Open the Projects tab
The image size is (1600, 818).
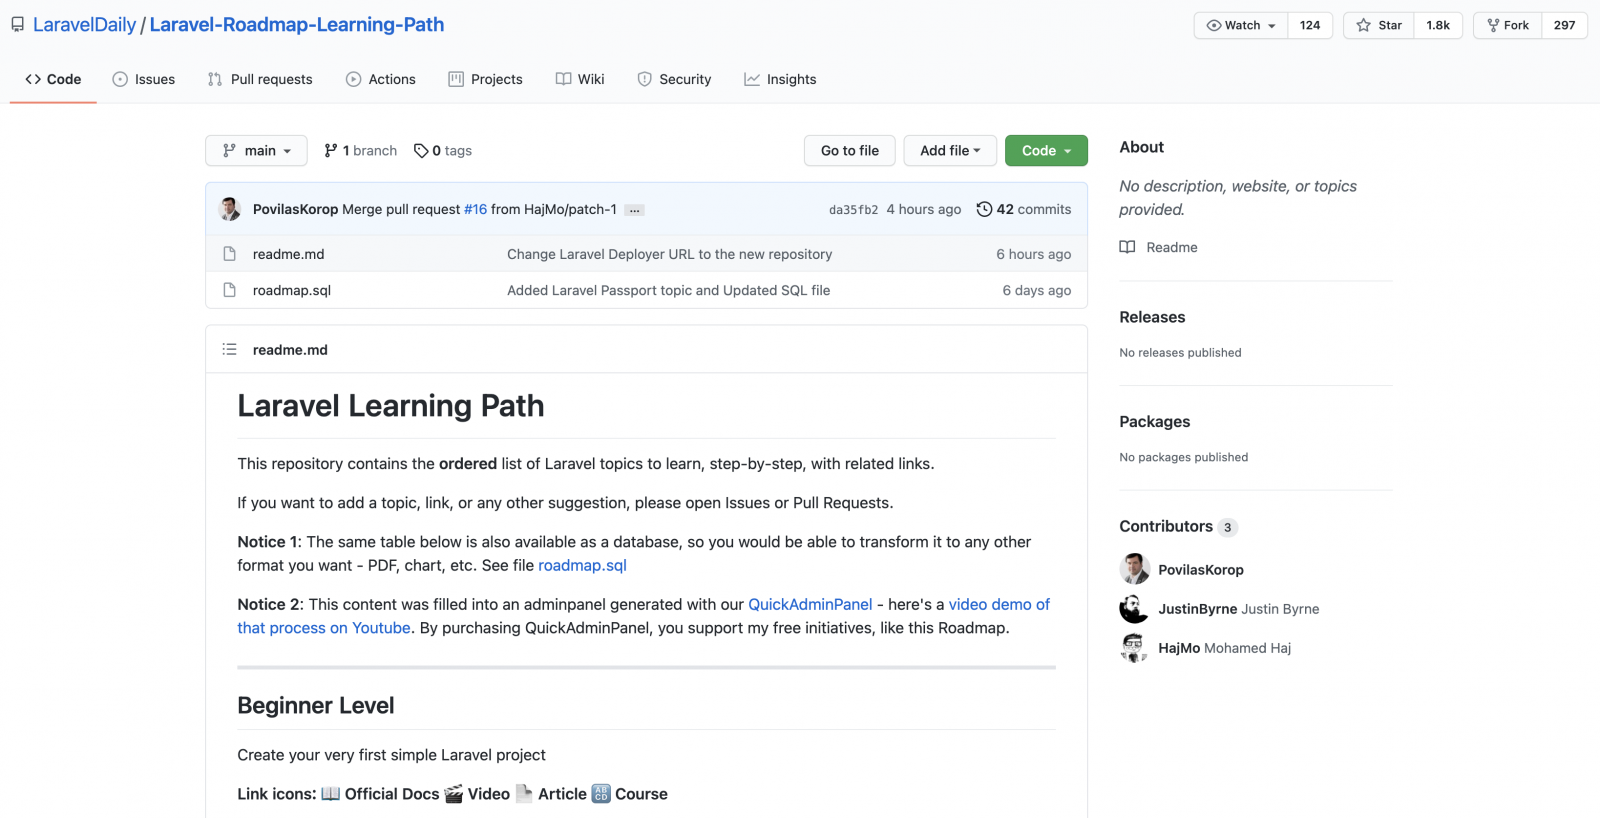click(x=486, y=79)
